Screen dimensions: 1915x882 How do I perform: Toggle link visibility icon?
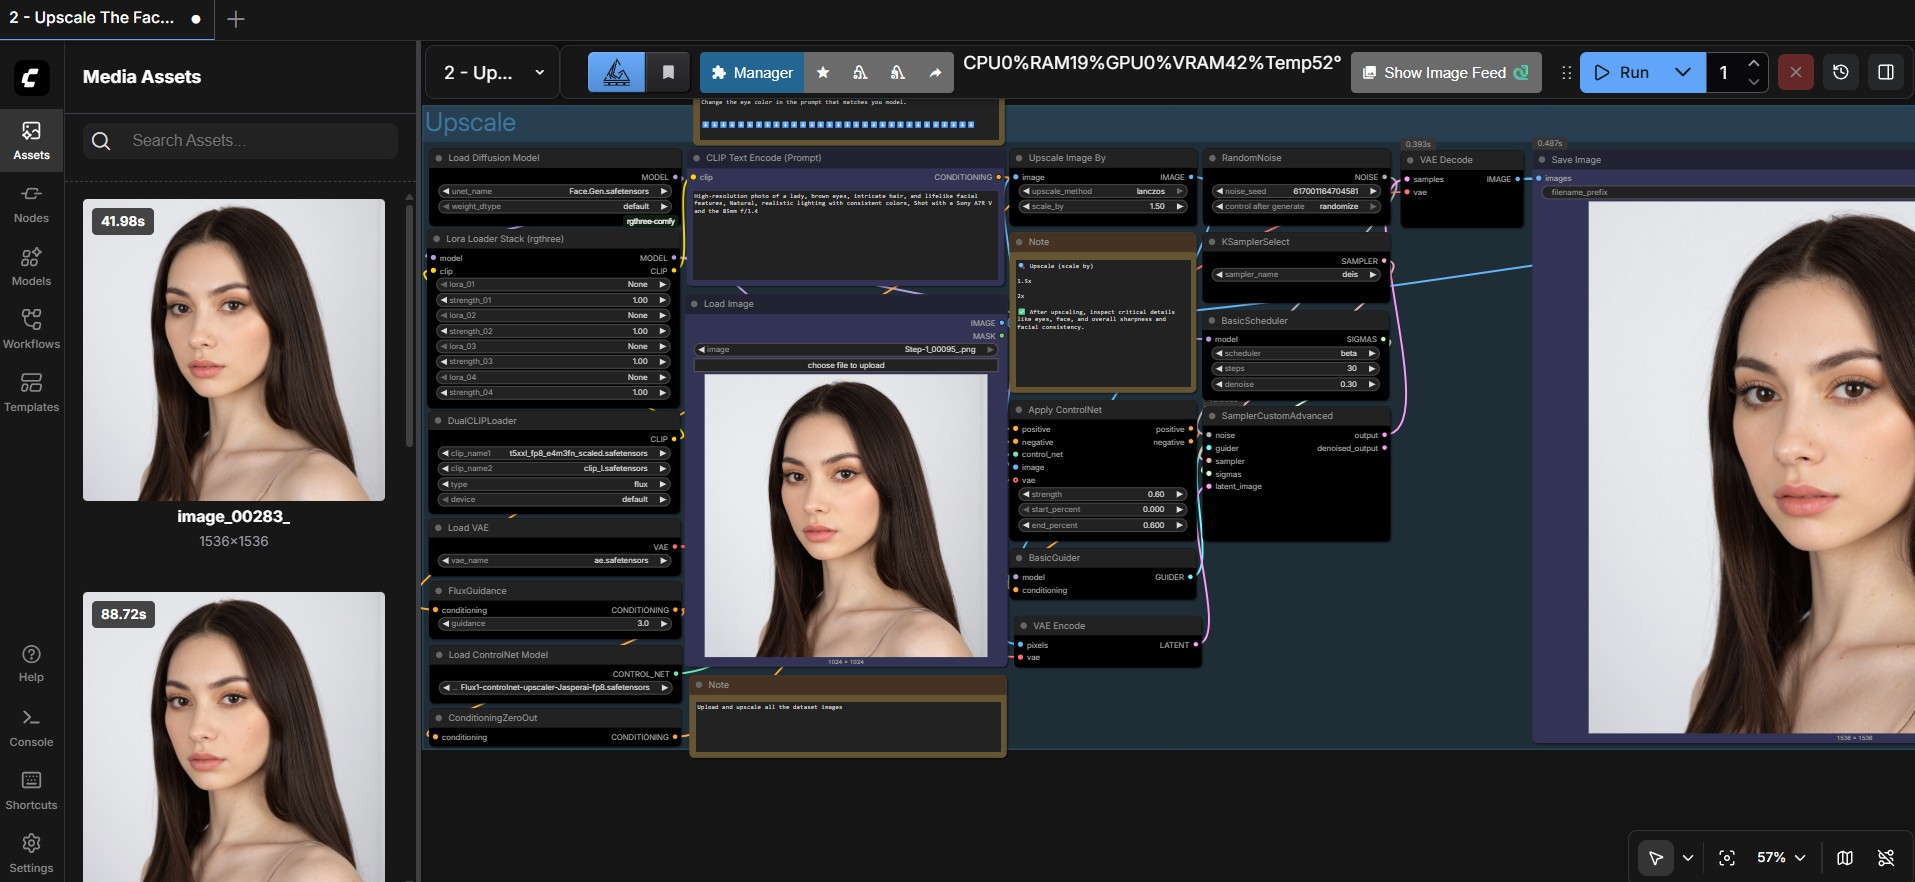[1886, 858]
